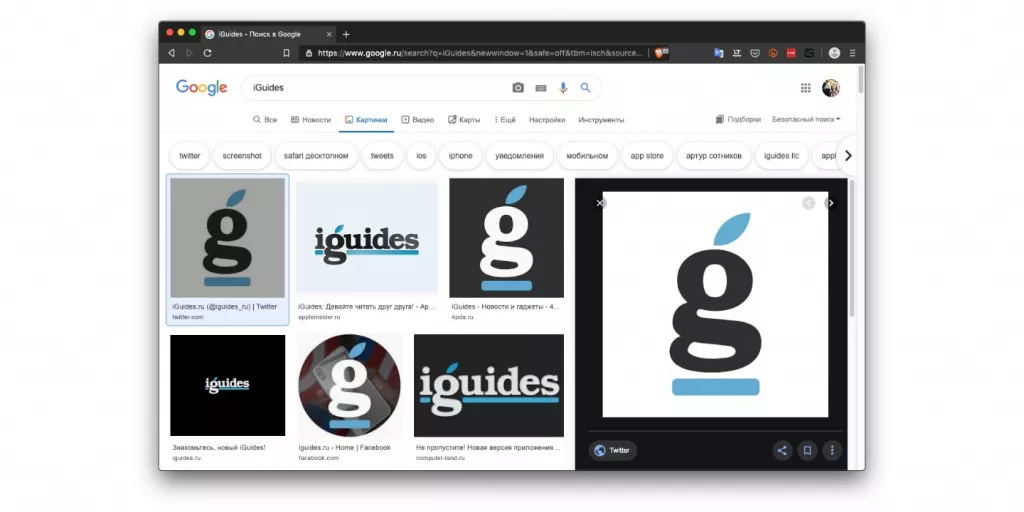Open the appleinsider.ru iguides logo thumbnail
Image resolution: width=1024 pixels, height=512 pixels.
[367, 238]
